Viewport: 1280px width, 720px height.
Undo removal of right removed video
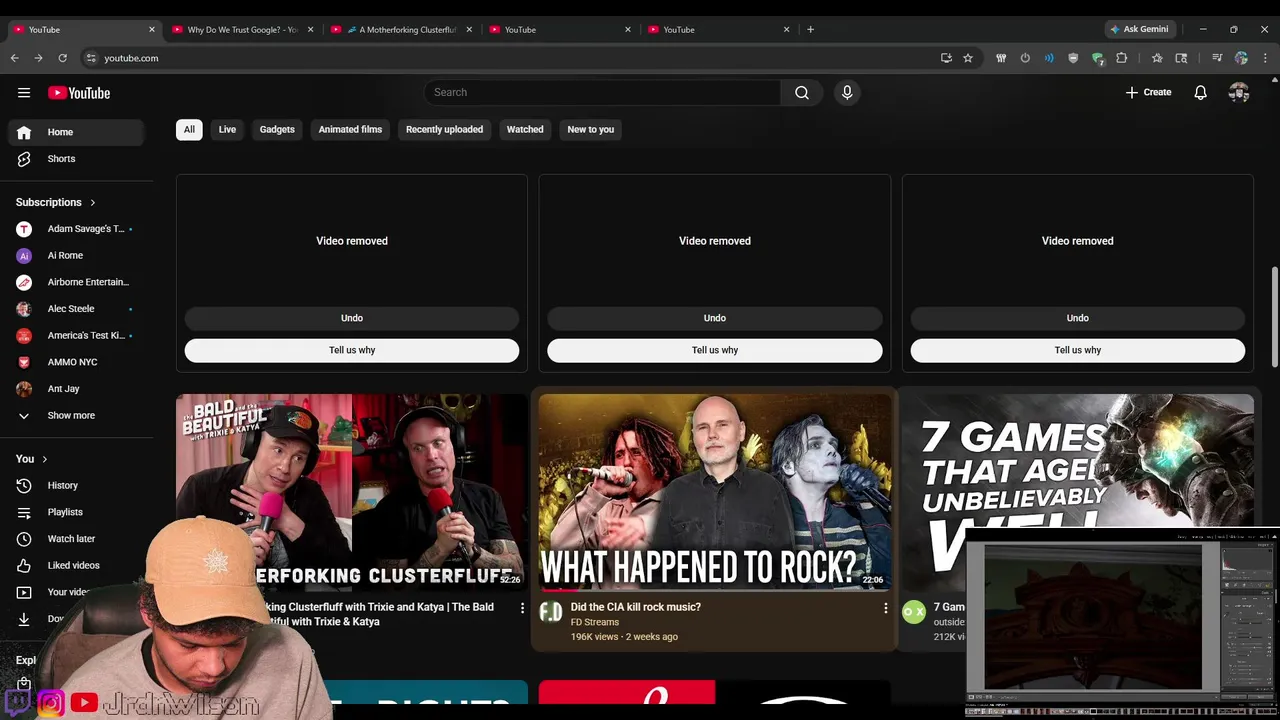pos(1077,318)
